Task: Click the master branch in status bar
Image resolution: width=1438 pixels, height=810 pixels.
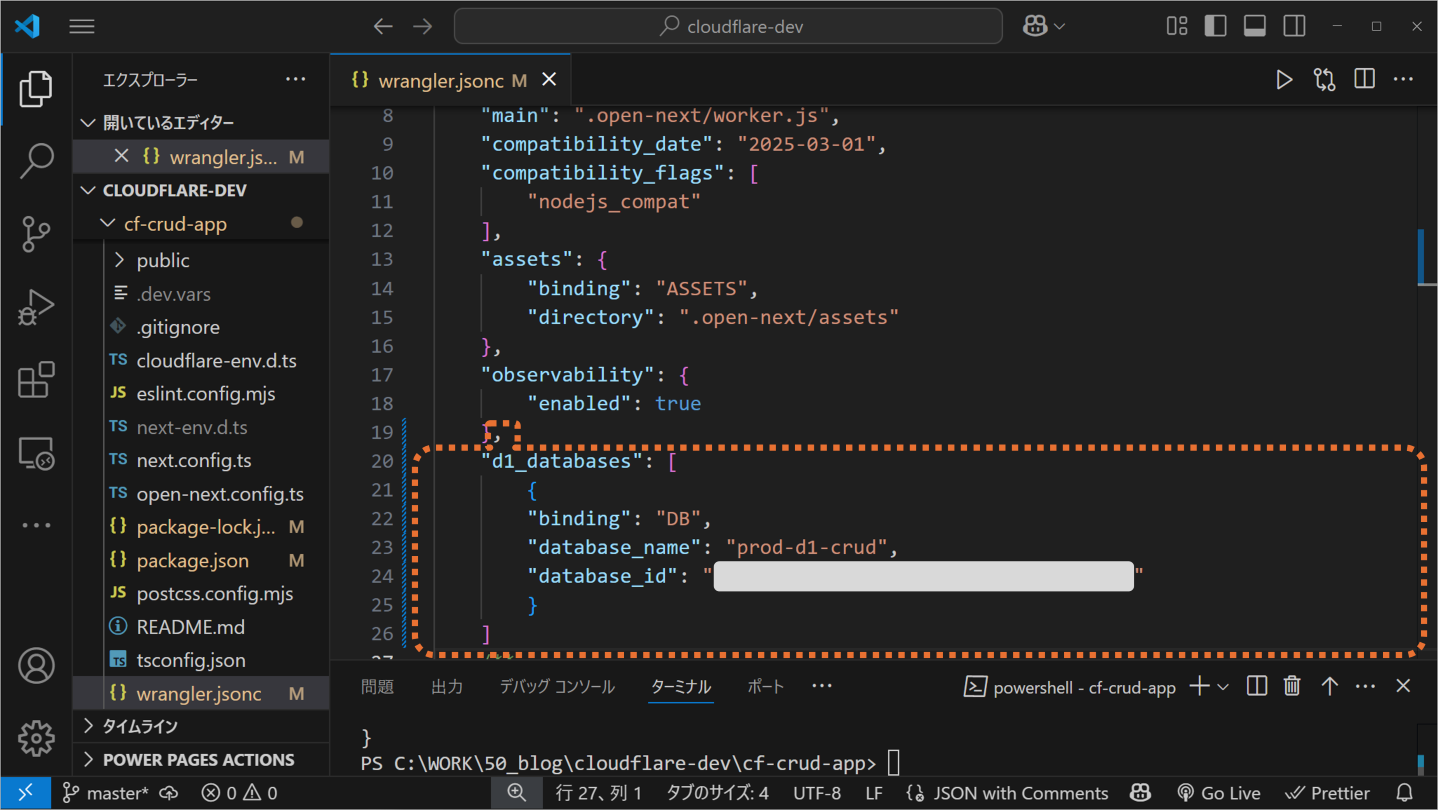Action: pos(105,793)
